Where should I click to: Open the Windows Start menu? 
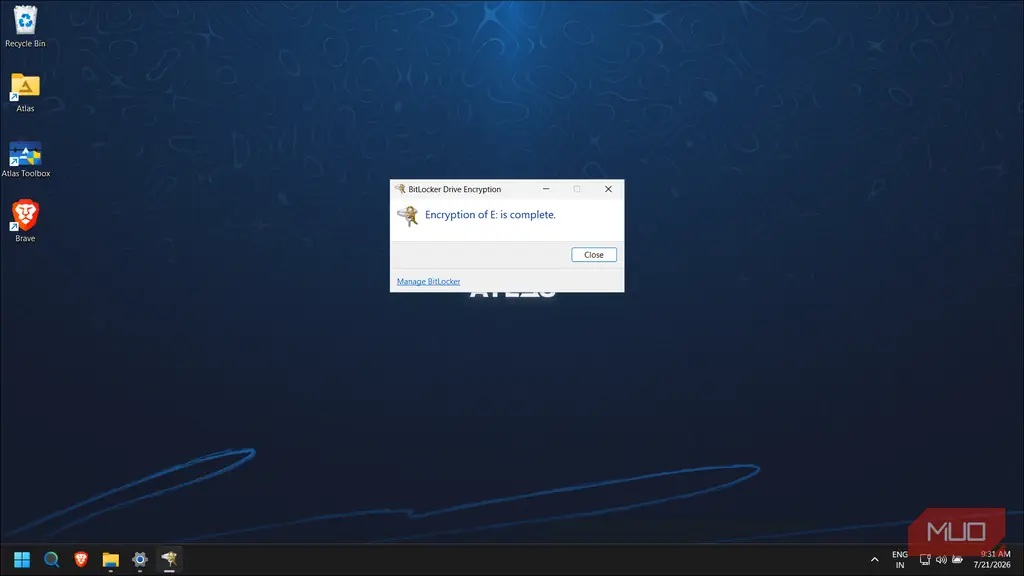22,560
